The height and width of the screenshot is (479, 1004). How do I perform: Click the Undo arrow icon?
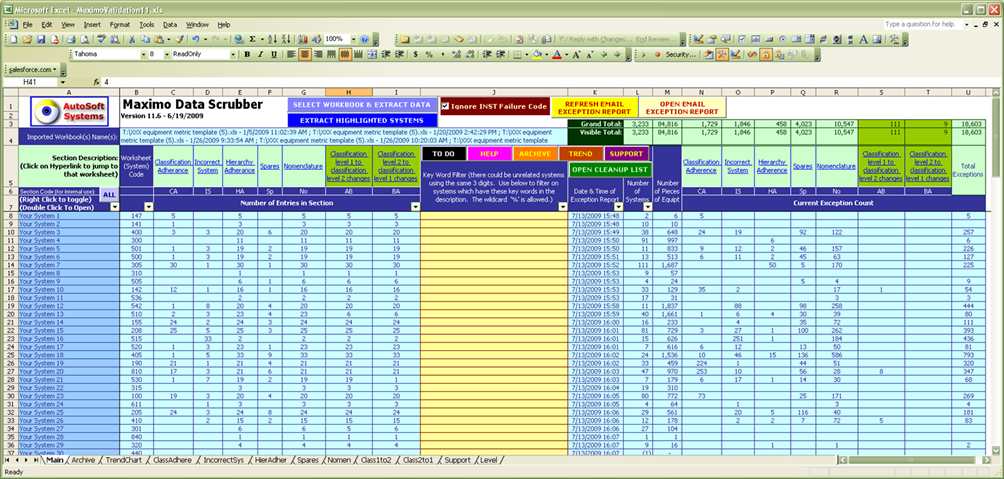pos(195,39)
